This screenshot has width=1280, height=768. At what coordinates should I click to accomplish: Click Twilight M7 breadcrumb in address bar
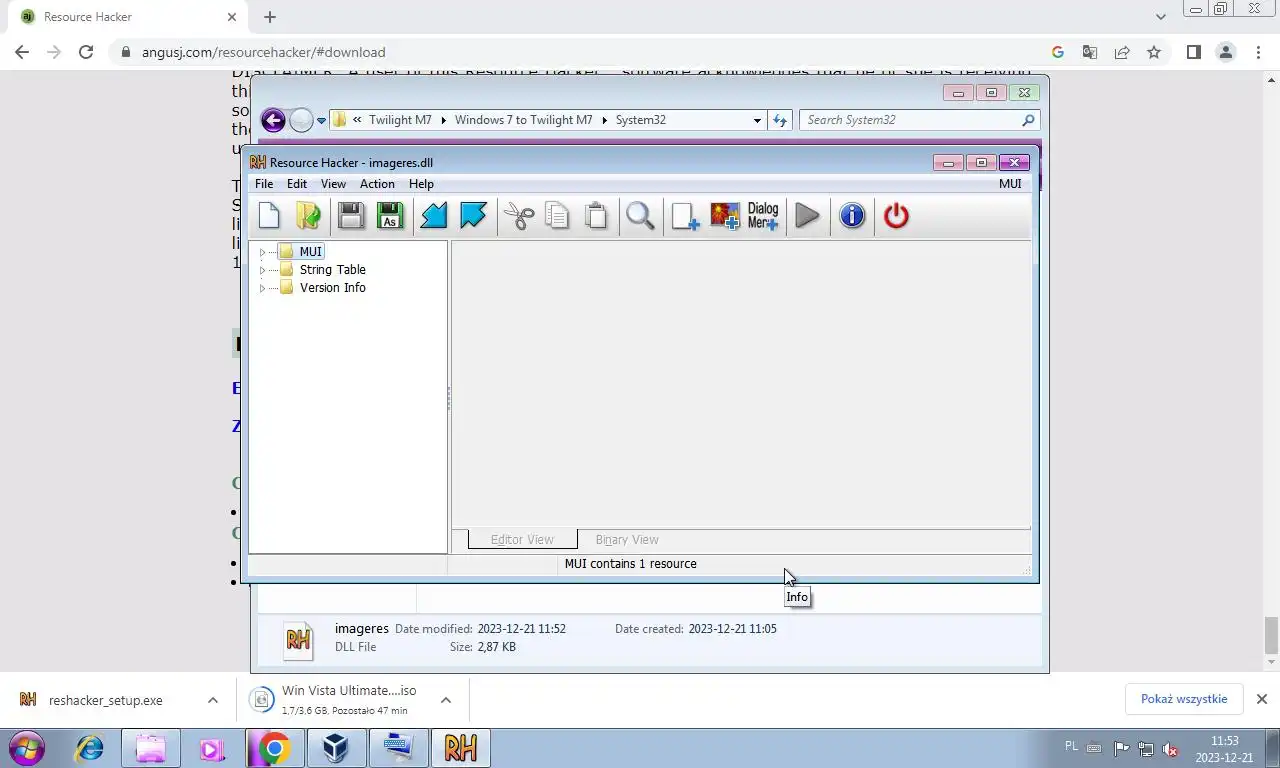click(400, 120)
